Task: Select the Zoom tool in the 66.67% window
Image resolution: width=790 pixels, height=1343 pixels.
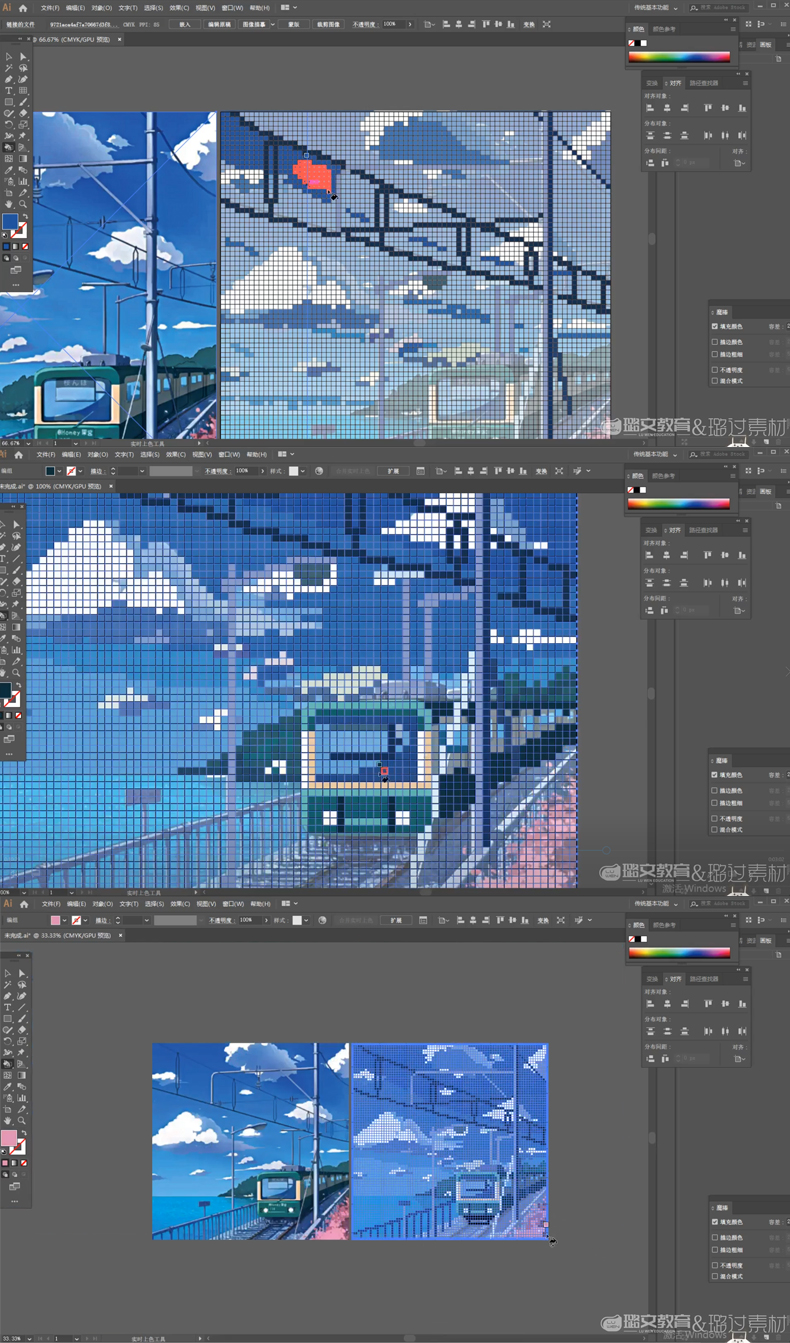Action: click(23, 204)
